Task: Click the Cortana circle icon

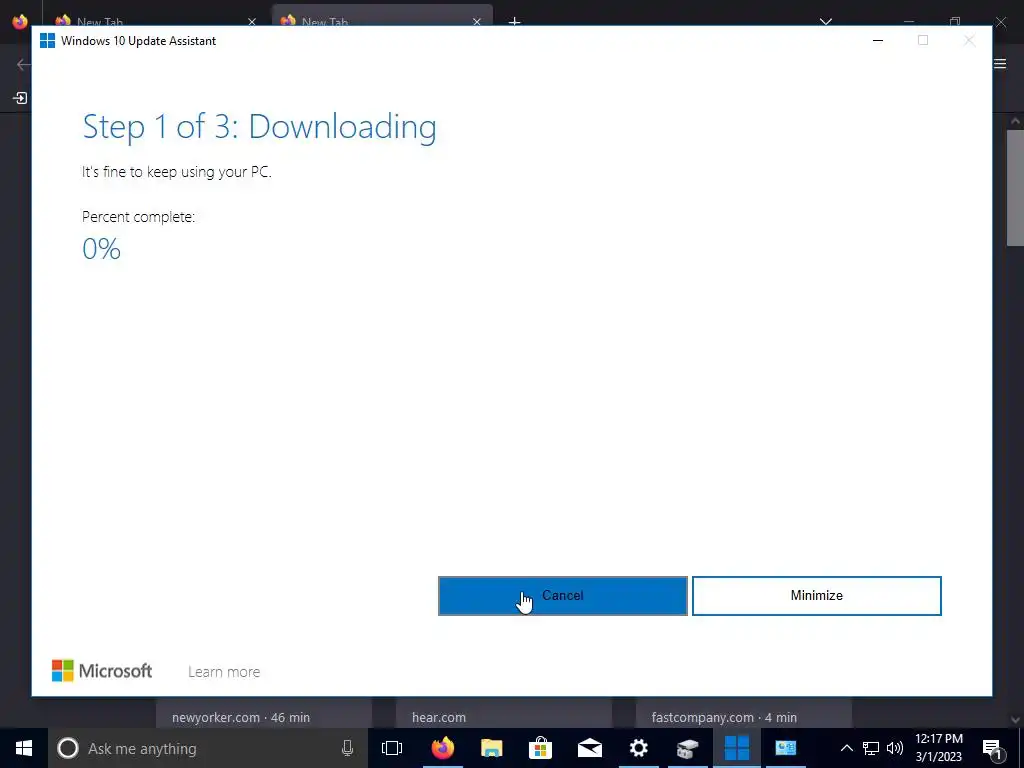Action: point(68,748)
